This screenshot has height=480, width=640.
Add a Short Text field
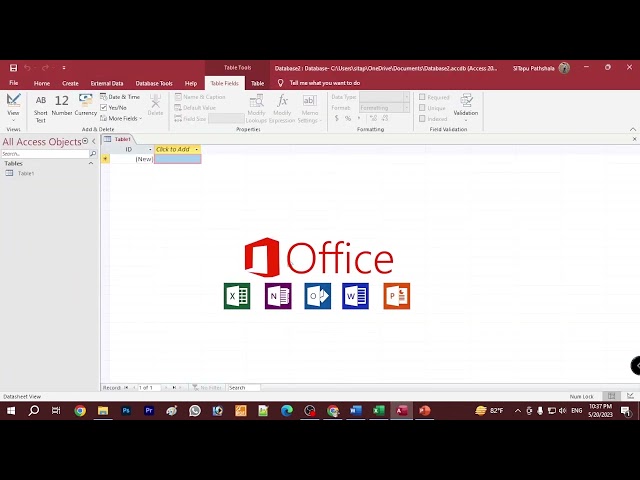pyautogui.click(x=40, y=109)
